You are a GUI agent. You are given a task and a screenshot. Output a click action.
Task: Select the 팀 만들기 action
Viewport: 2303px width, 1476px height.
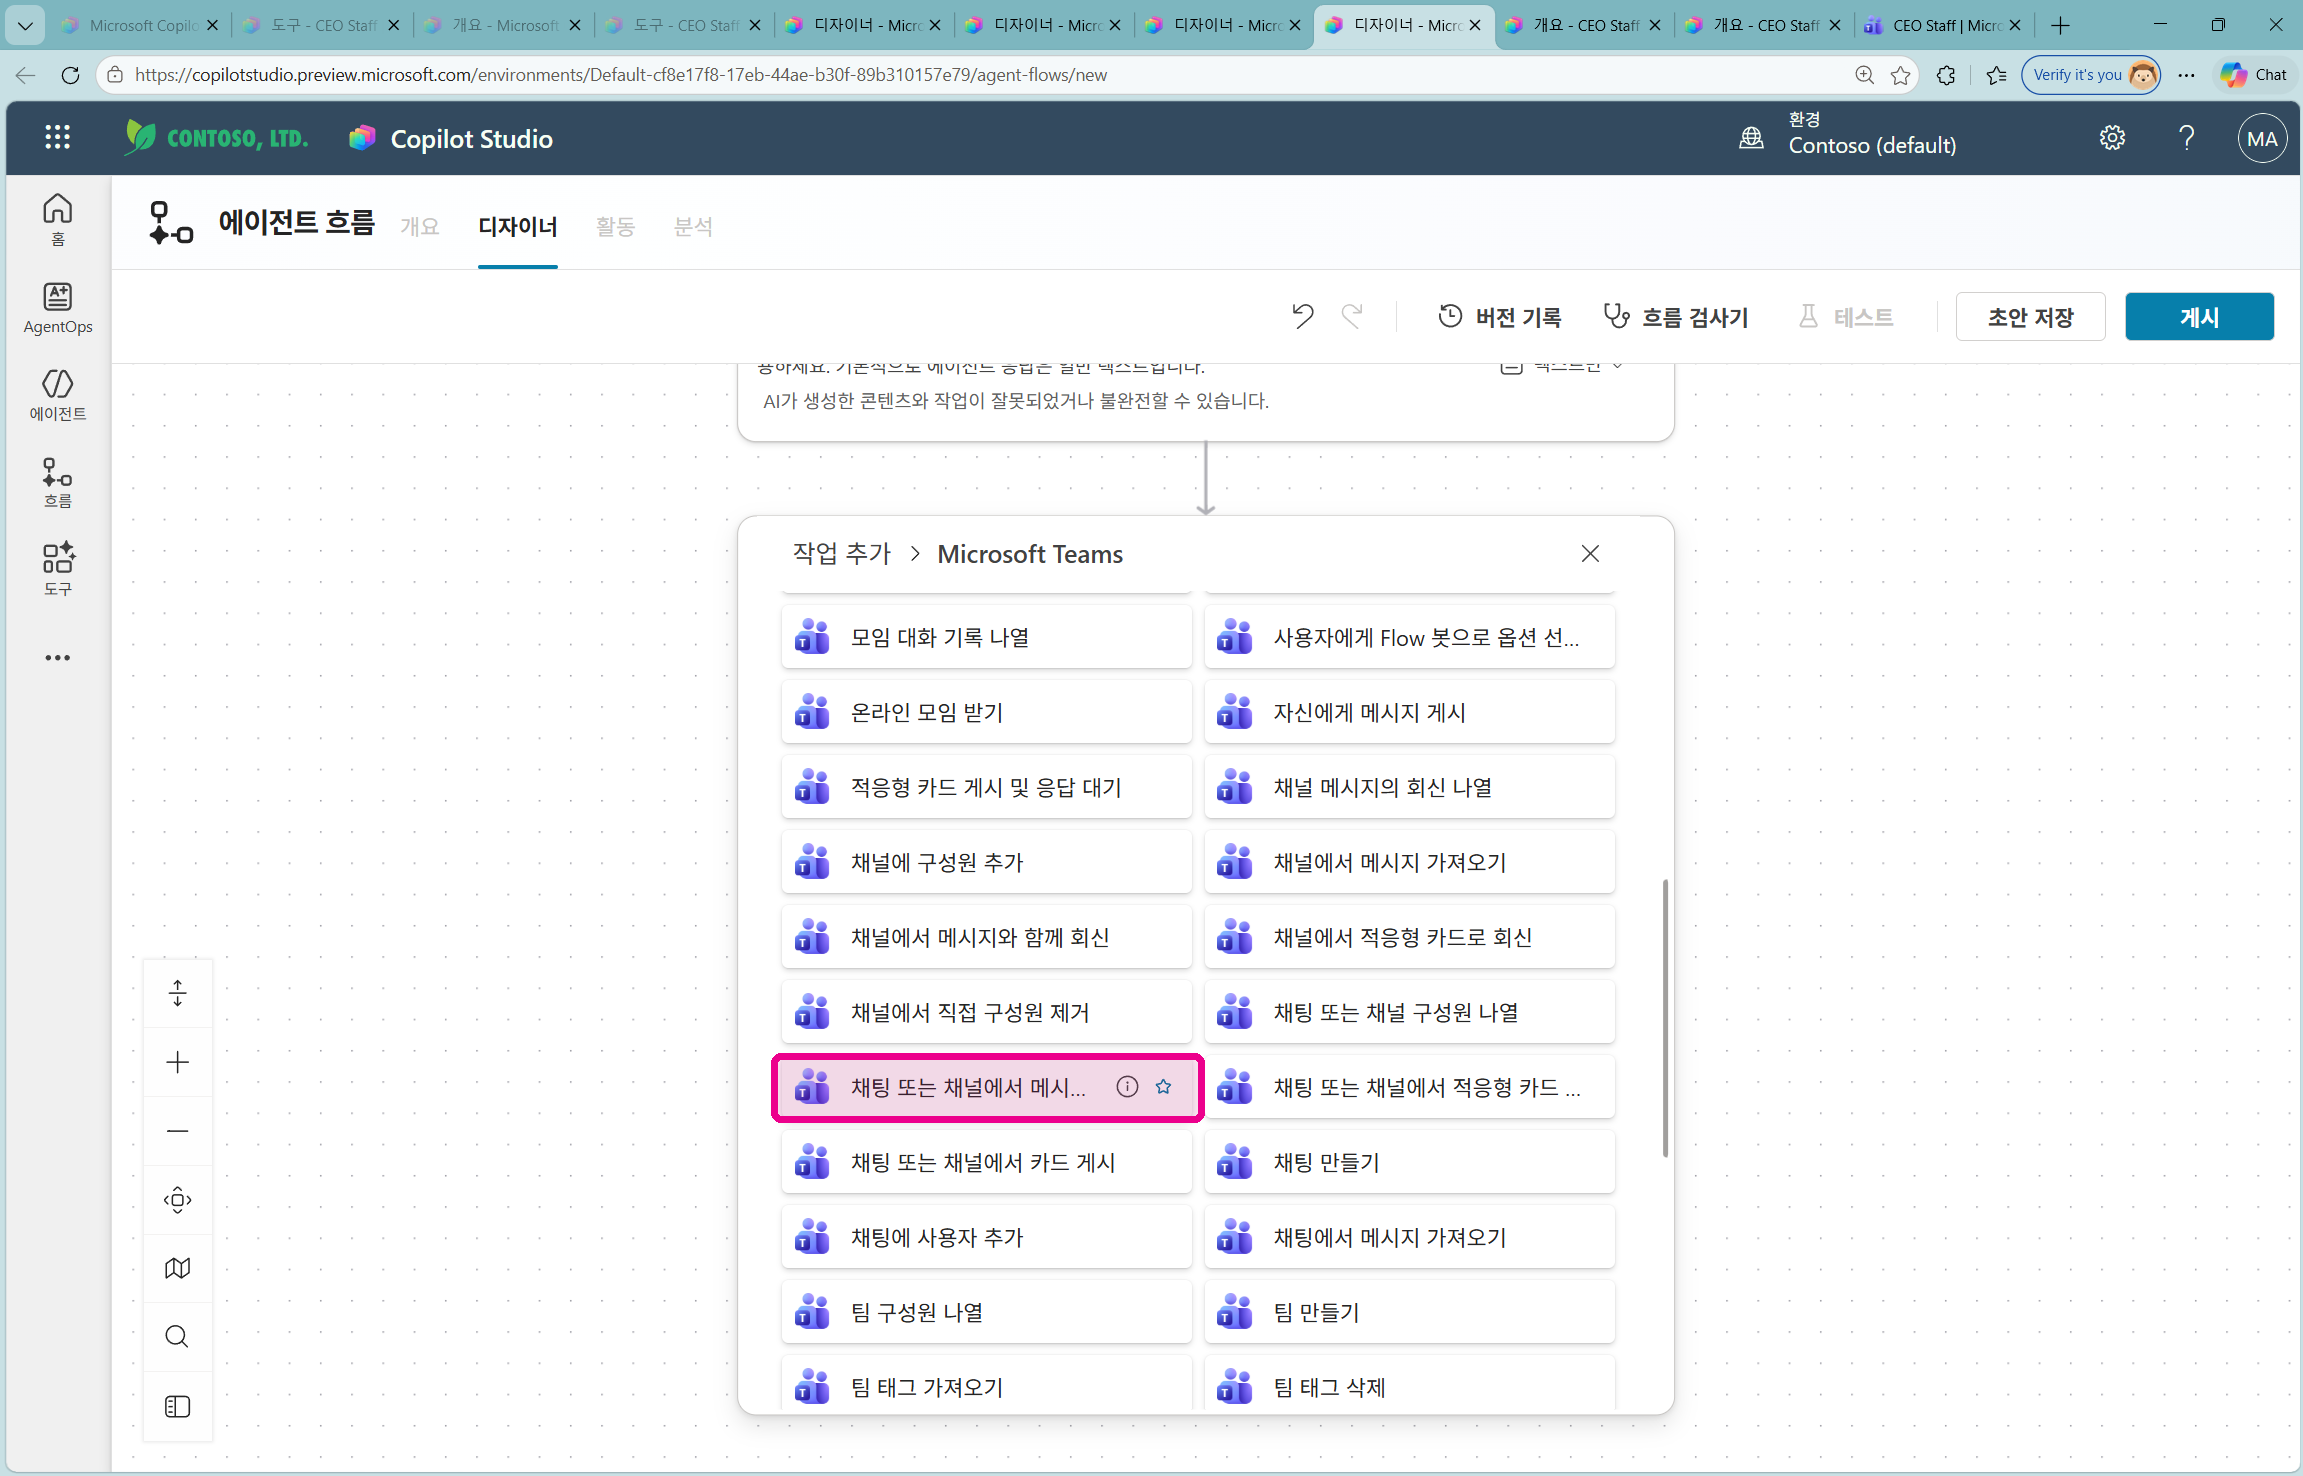[x=1410, y=1312]
